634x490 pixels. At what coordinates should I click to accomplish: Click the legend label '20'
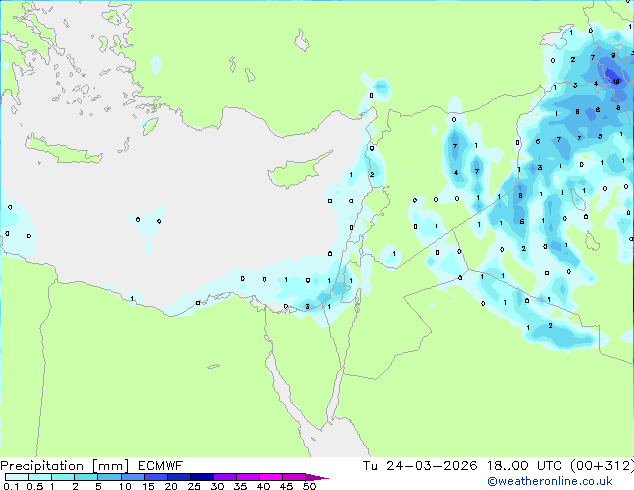point(171,486)
